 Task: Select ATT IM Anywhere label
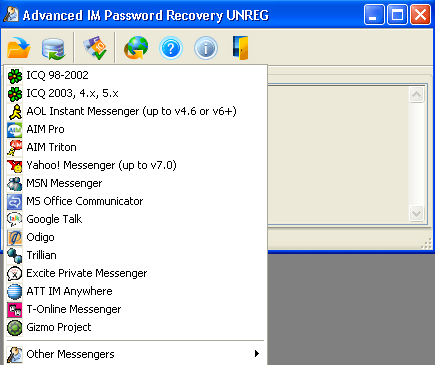click(69, 291)
